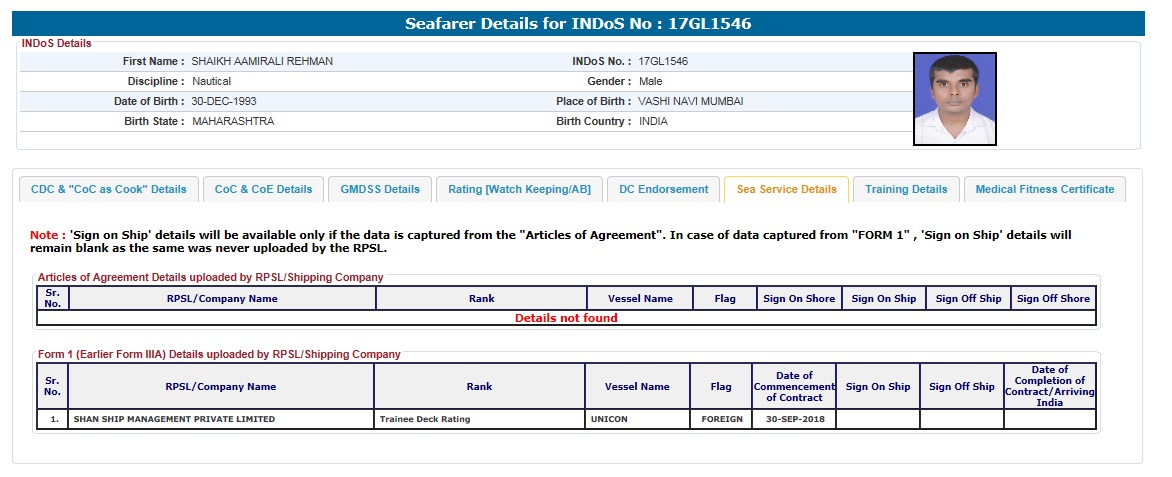Image resolution: width=1172 pixels, height=477 pixels.
Task: Show the Training Details tab
Action: 906,189
